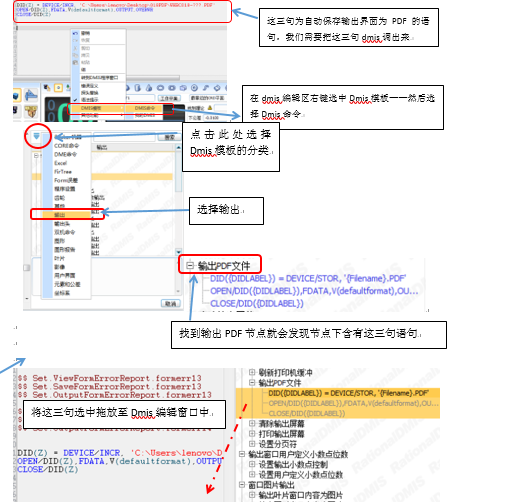Click the blue cube icon in left panel
The width and height of the screenshot is (530, 502).
click(x=17, y=95)
